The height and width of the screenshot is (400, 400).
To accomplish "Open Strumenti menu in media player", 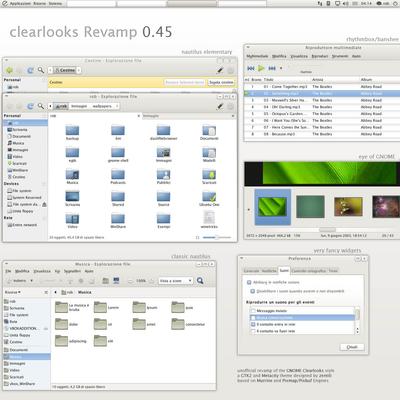I will click(340, 56).
